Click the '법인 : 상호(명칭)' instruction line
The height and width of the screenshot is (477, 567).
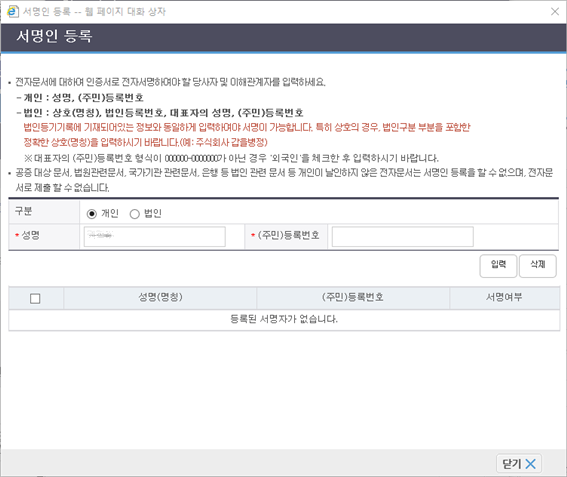point(160,113)
